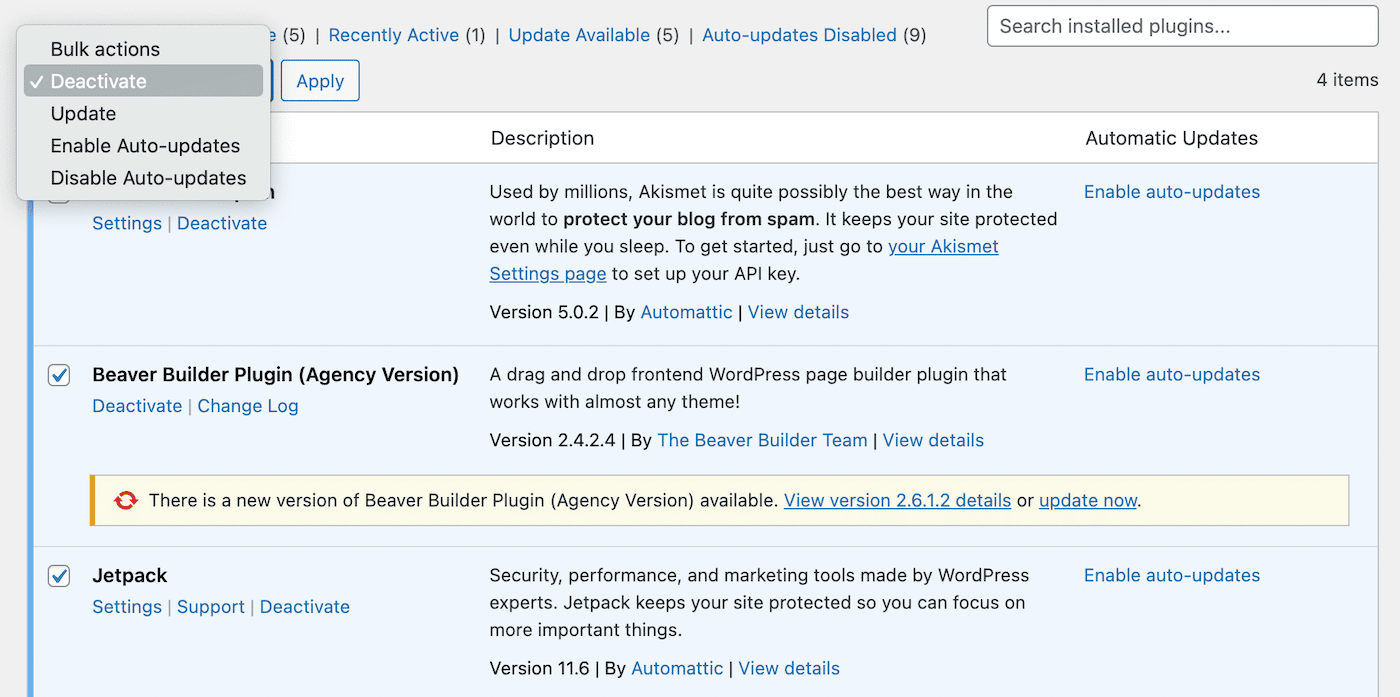
Task: Click the update refresh icon beside Beaver Builder notice
Action: pyautogui.click(x=124, y=499)
